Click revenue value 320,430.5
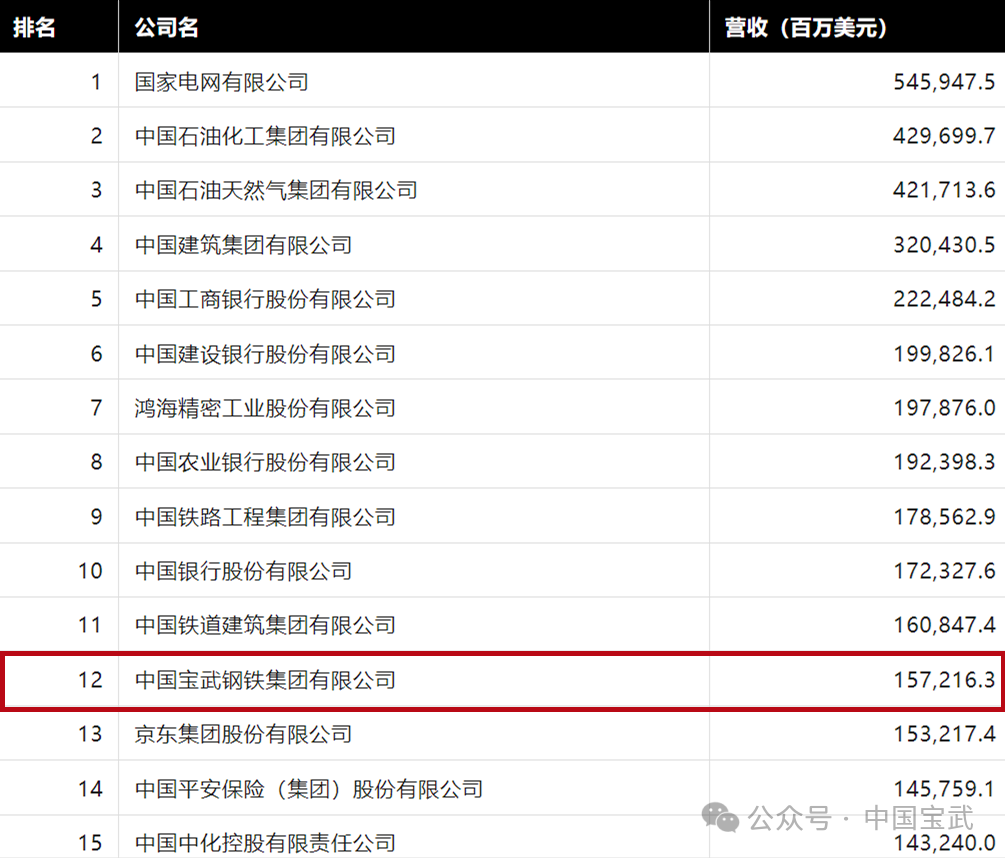 pos(943,245)
